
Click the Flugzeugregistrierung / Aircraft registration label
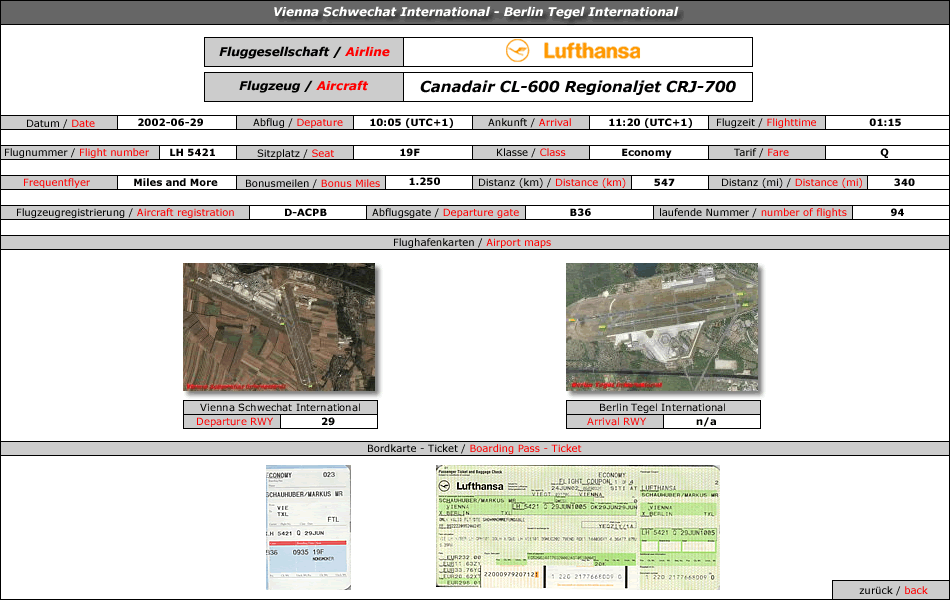(125, 213)
